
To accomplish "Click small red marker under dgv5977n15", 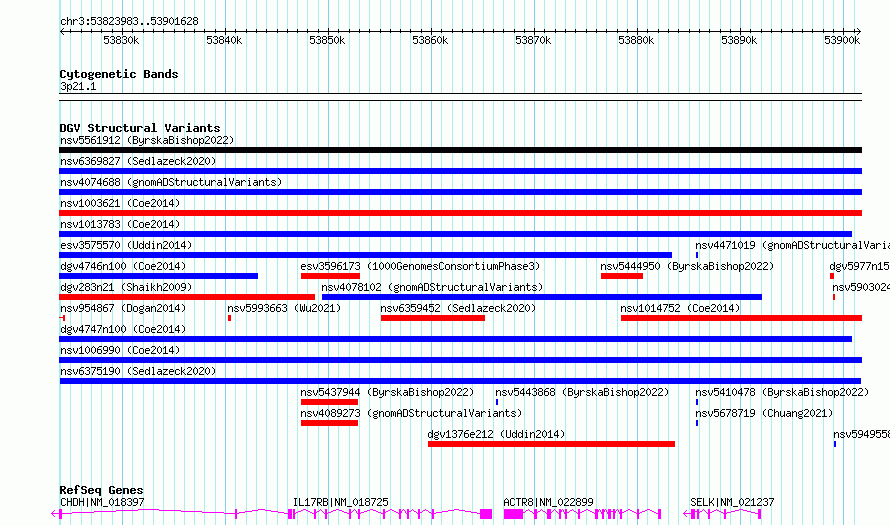I will point(832,276).
